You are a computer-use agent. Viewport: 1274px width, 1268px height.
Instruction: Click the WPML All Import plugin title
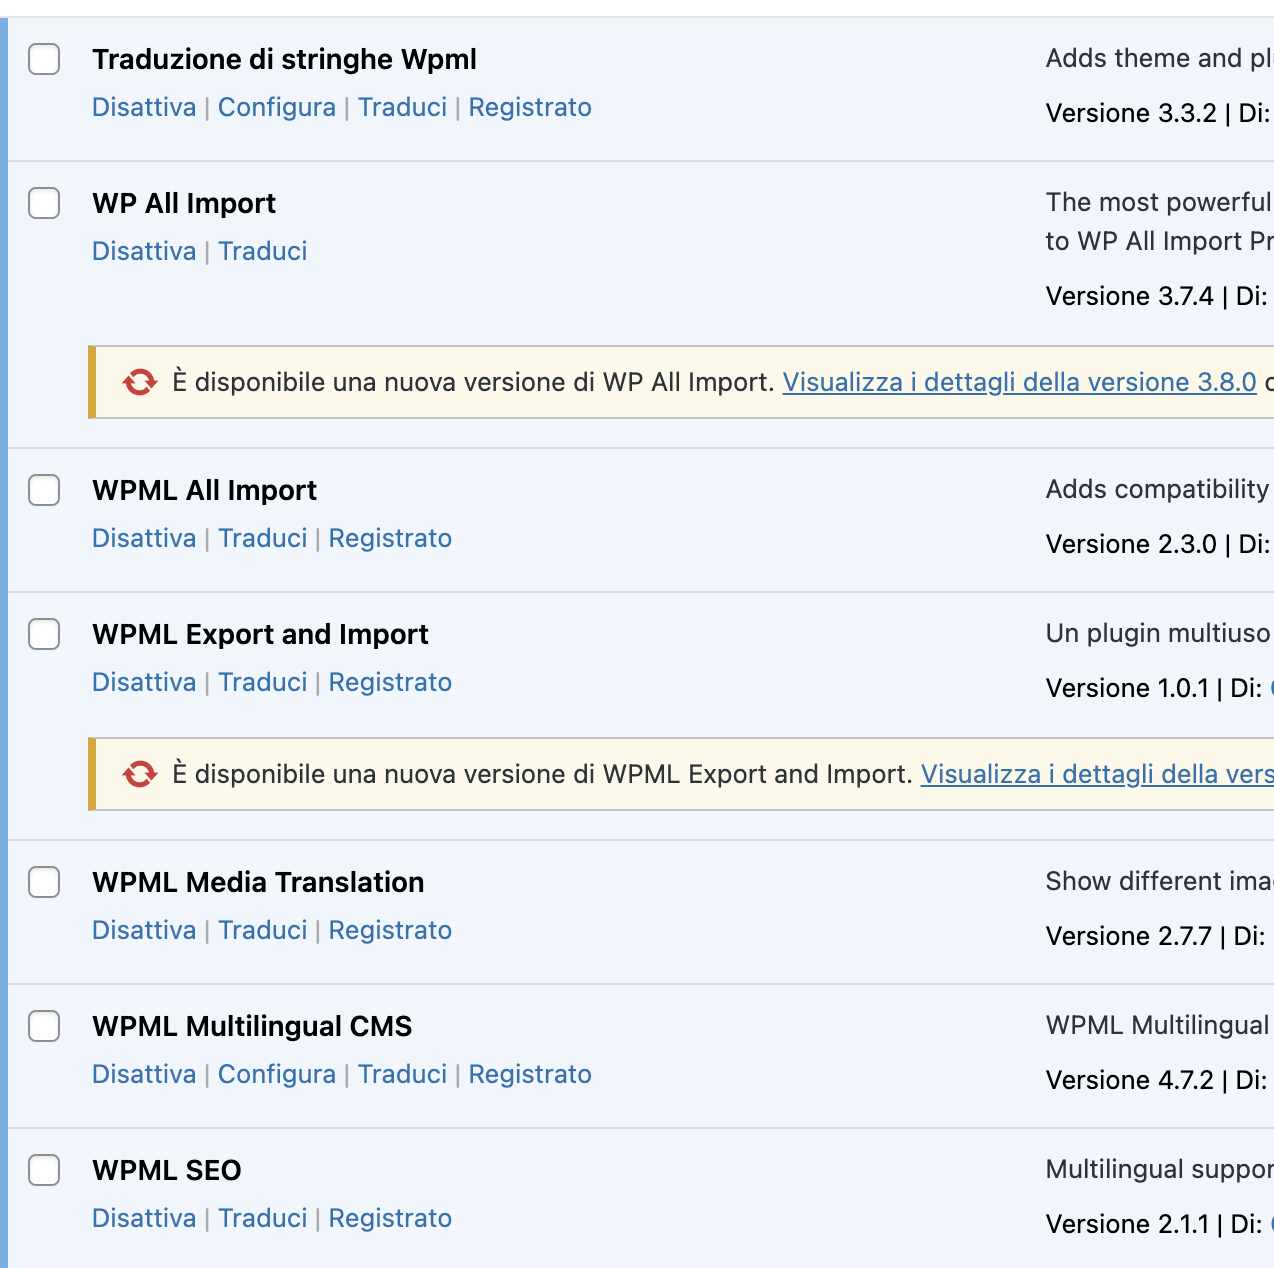tap(204, 490)
